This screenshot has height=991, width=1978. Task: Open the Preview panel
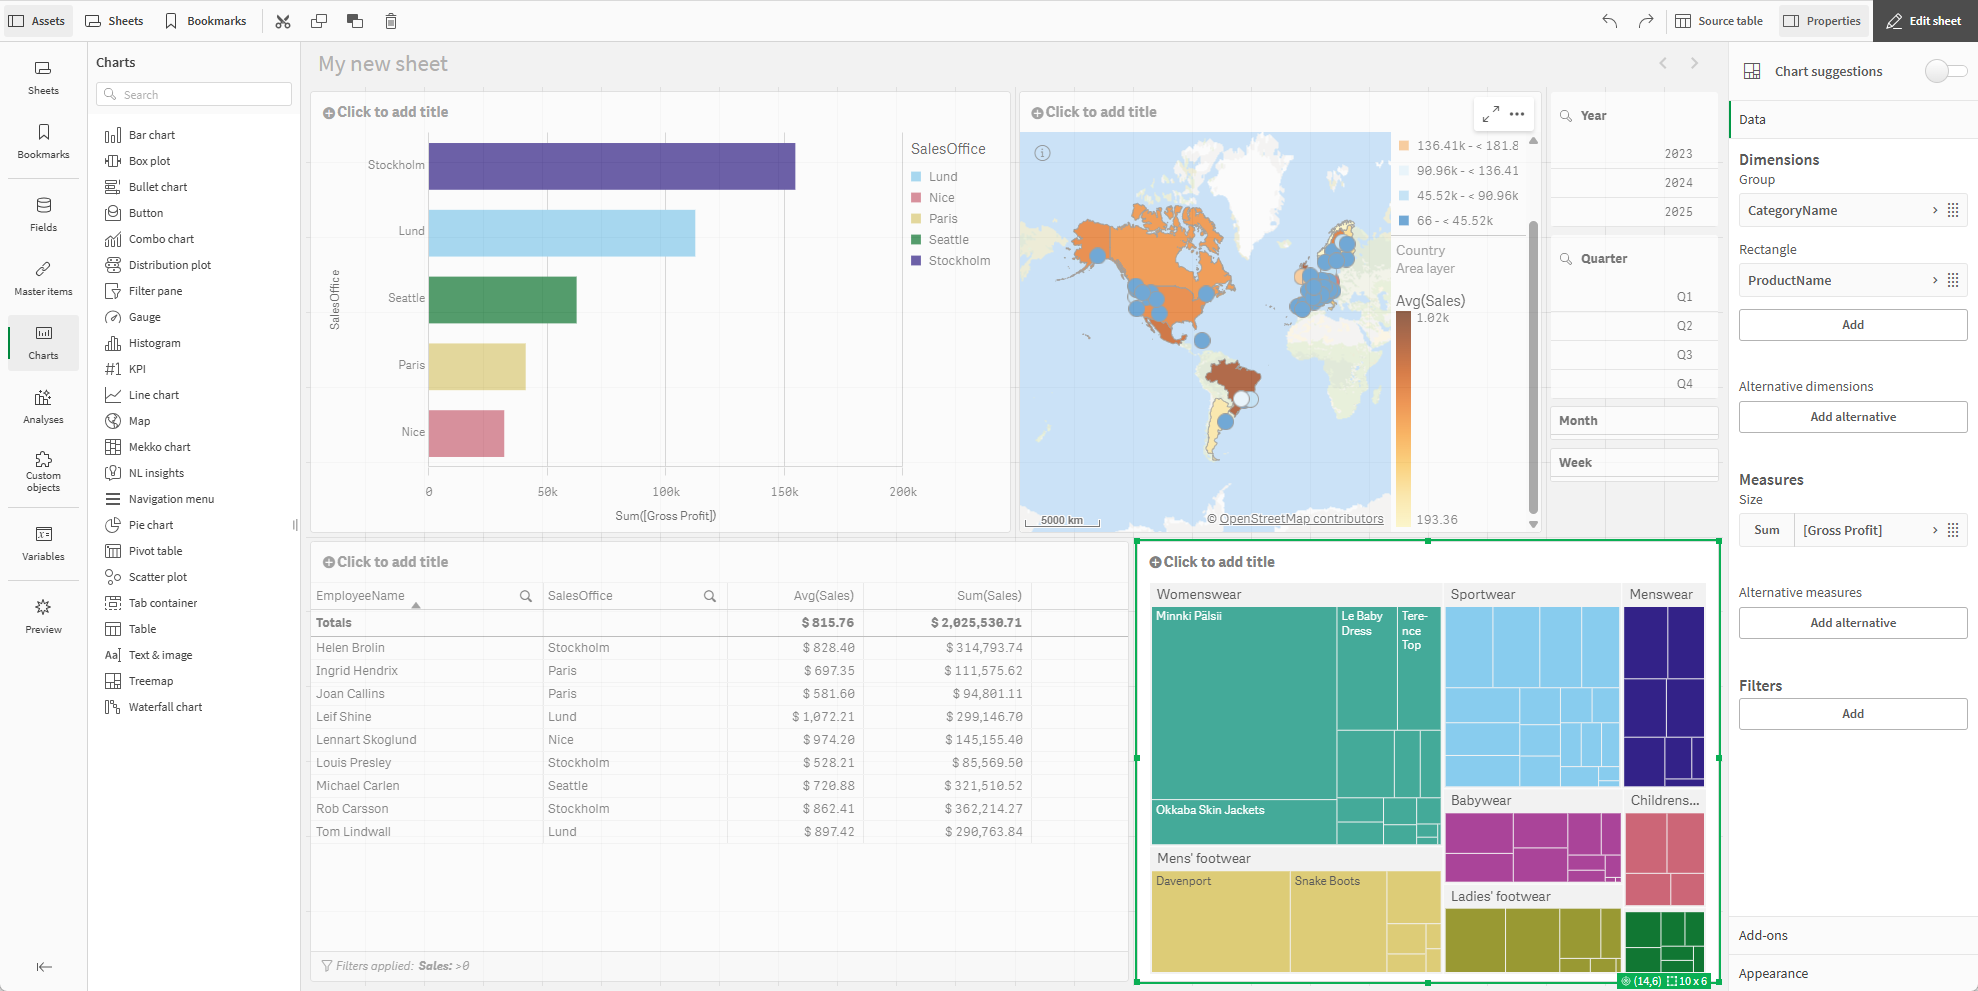pyautogui.click(x=43, y=614)
